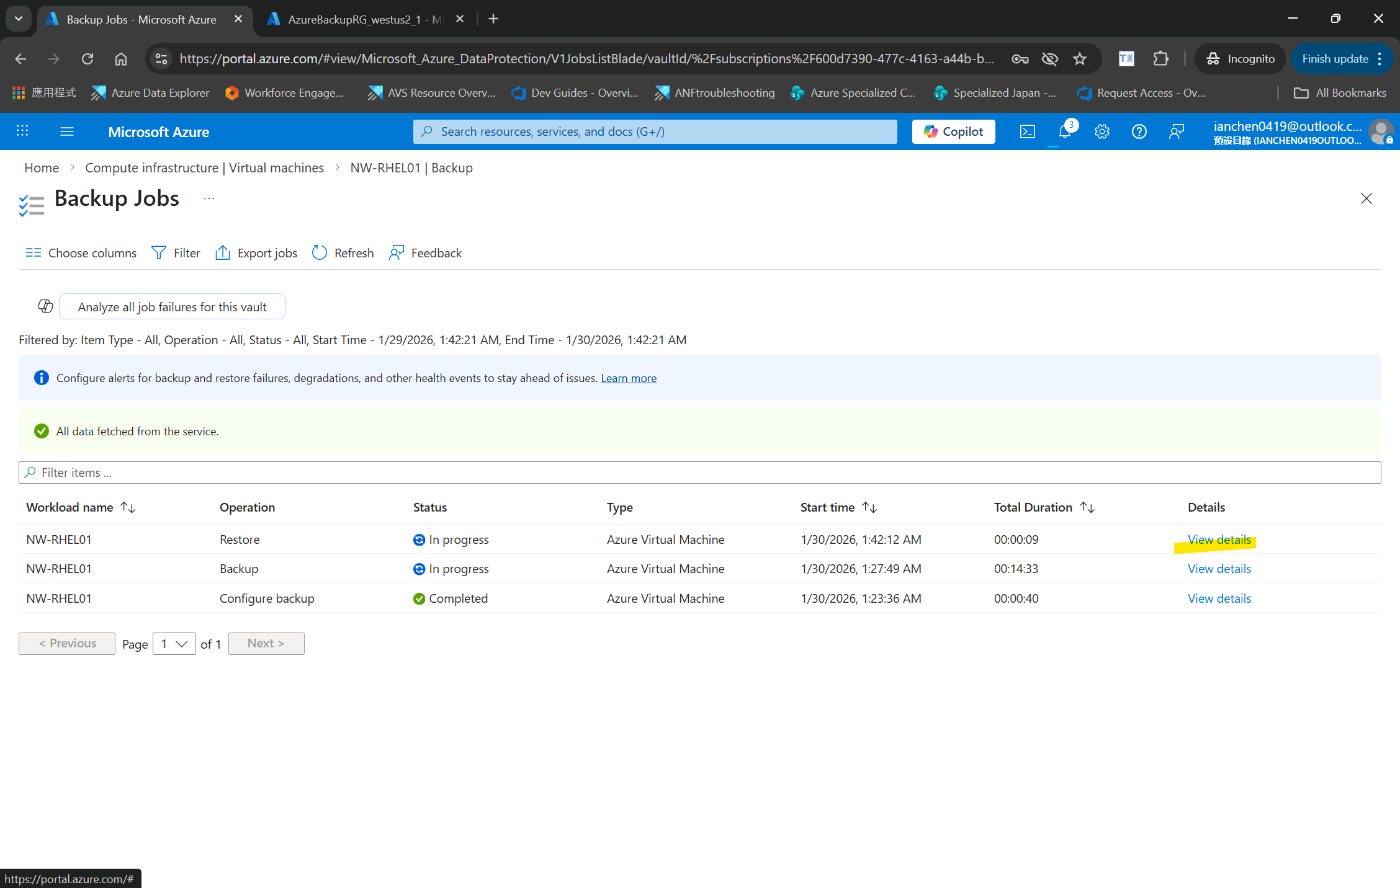Go to Home breadcrumb
Viewport: 1400px width, 888px height.
pyautogui.click(x=42, y=168)
